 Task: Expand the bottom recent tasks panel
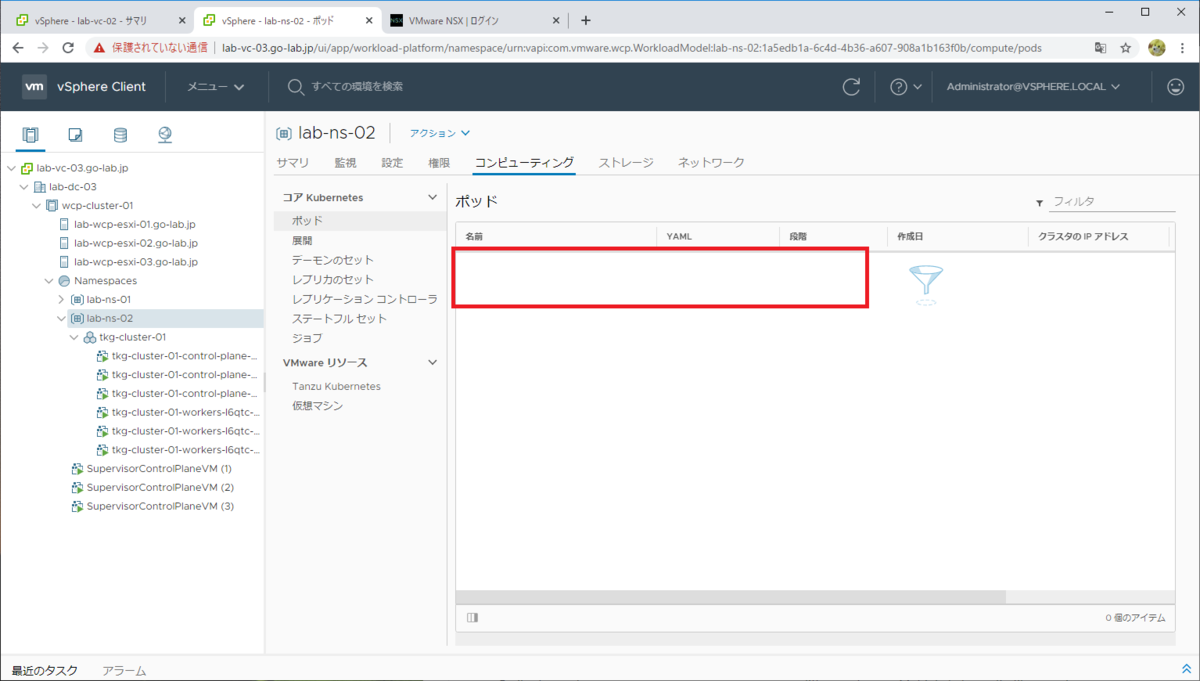pyautogui.click(x=1186, y=669)
